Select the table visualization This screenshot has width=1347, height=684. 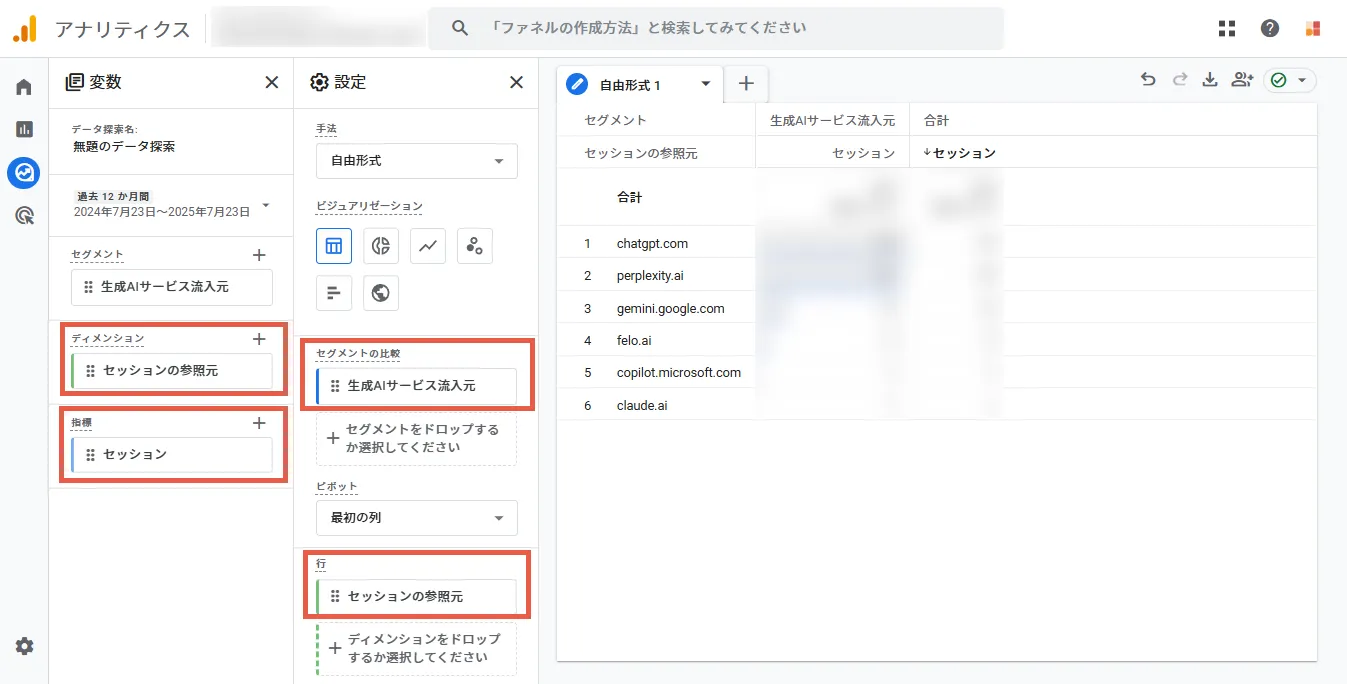click(x=334, y=245)
